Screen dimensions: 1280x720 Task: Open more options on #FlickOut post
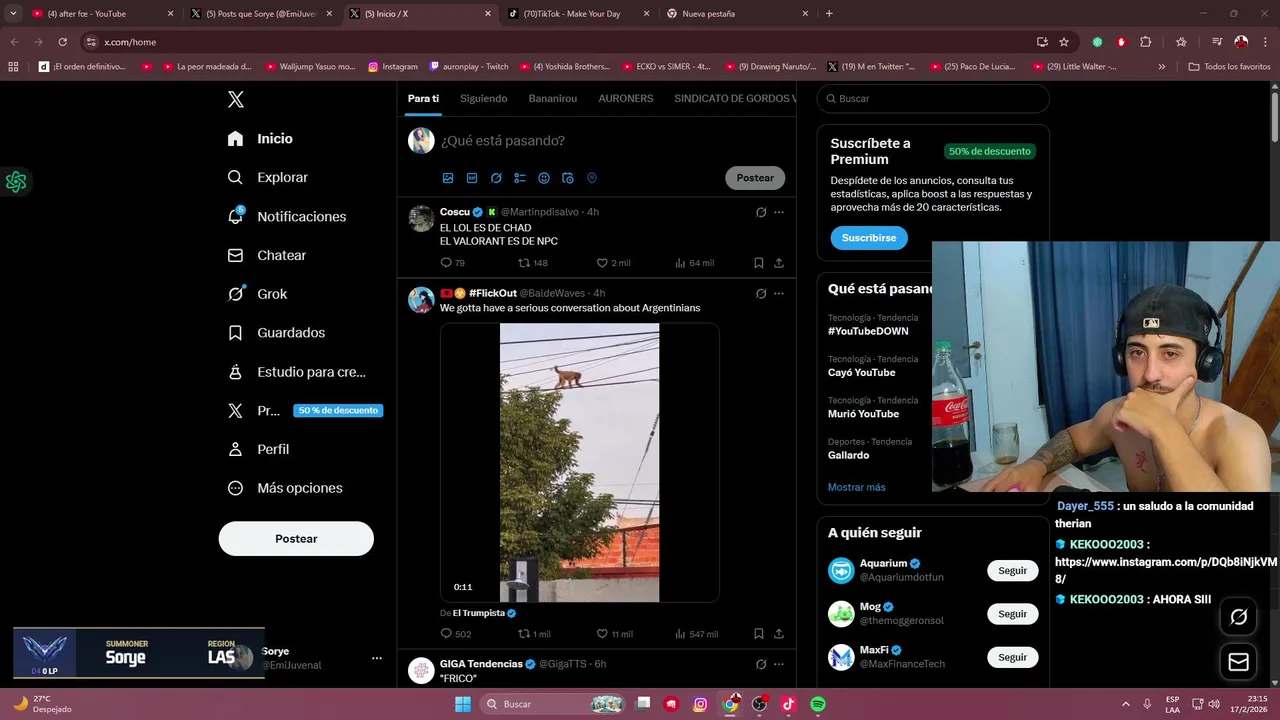tap(779, 293)
